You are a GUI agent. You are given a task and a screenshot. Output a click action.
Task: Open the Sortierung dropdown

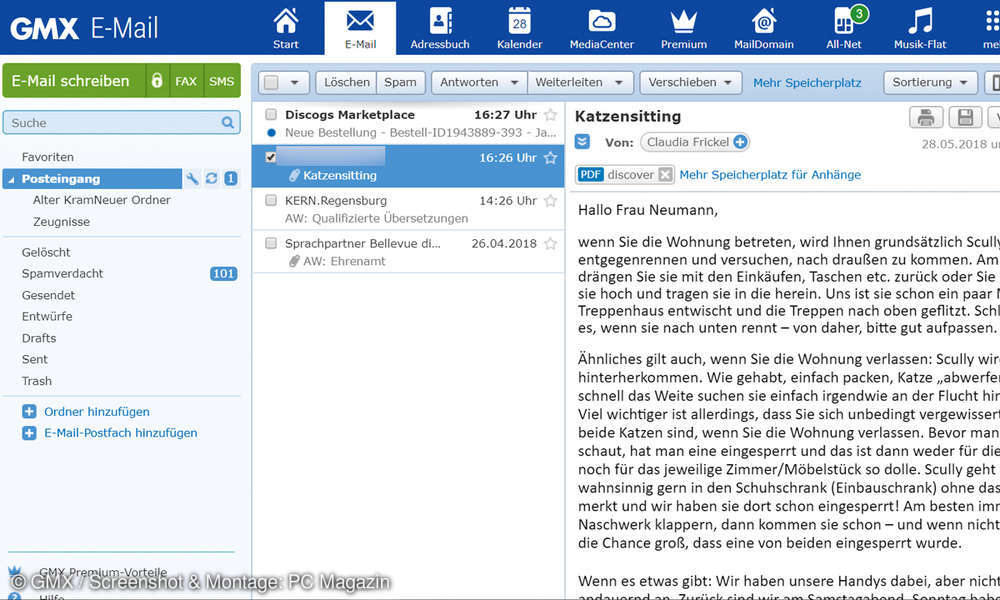[x=930, y=82]
